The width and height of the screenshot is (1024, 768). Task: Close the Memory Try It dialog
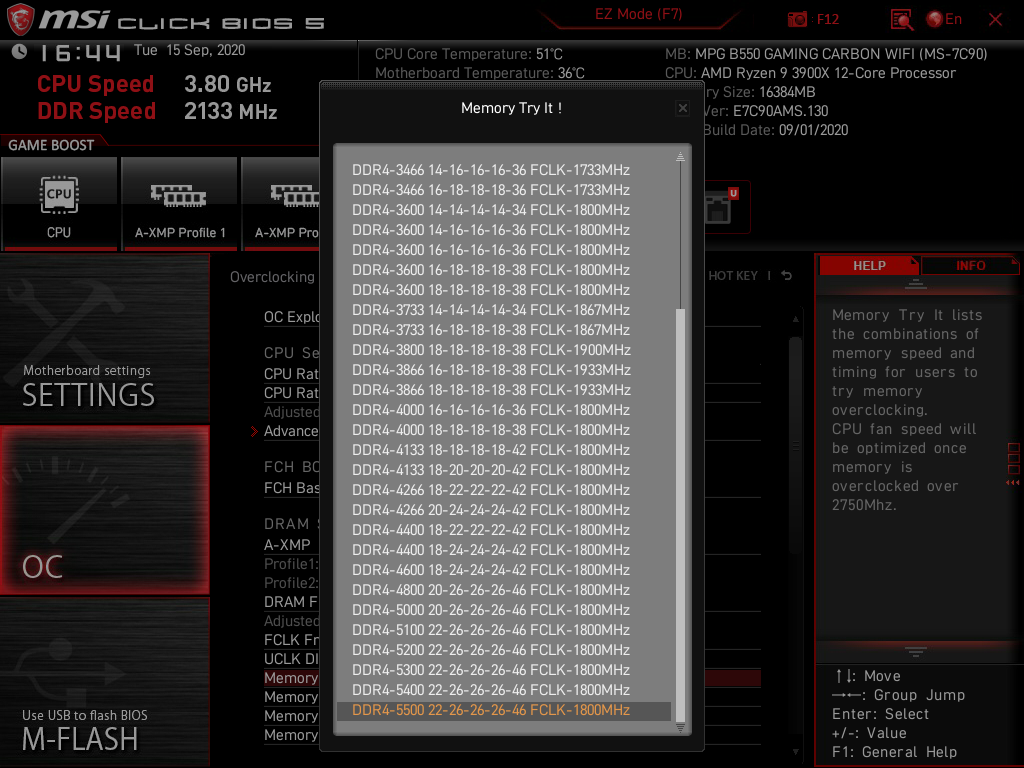pyautogui.click(x=682, y=108)
